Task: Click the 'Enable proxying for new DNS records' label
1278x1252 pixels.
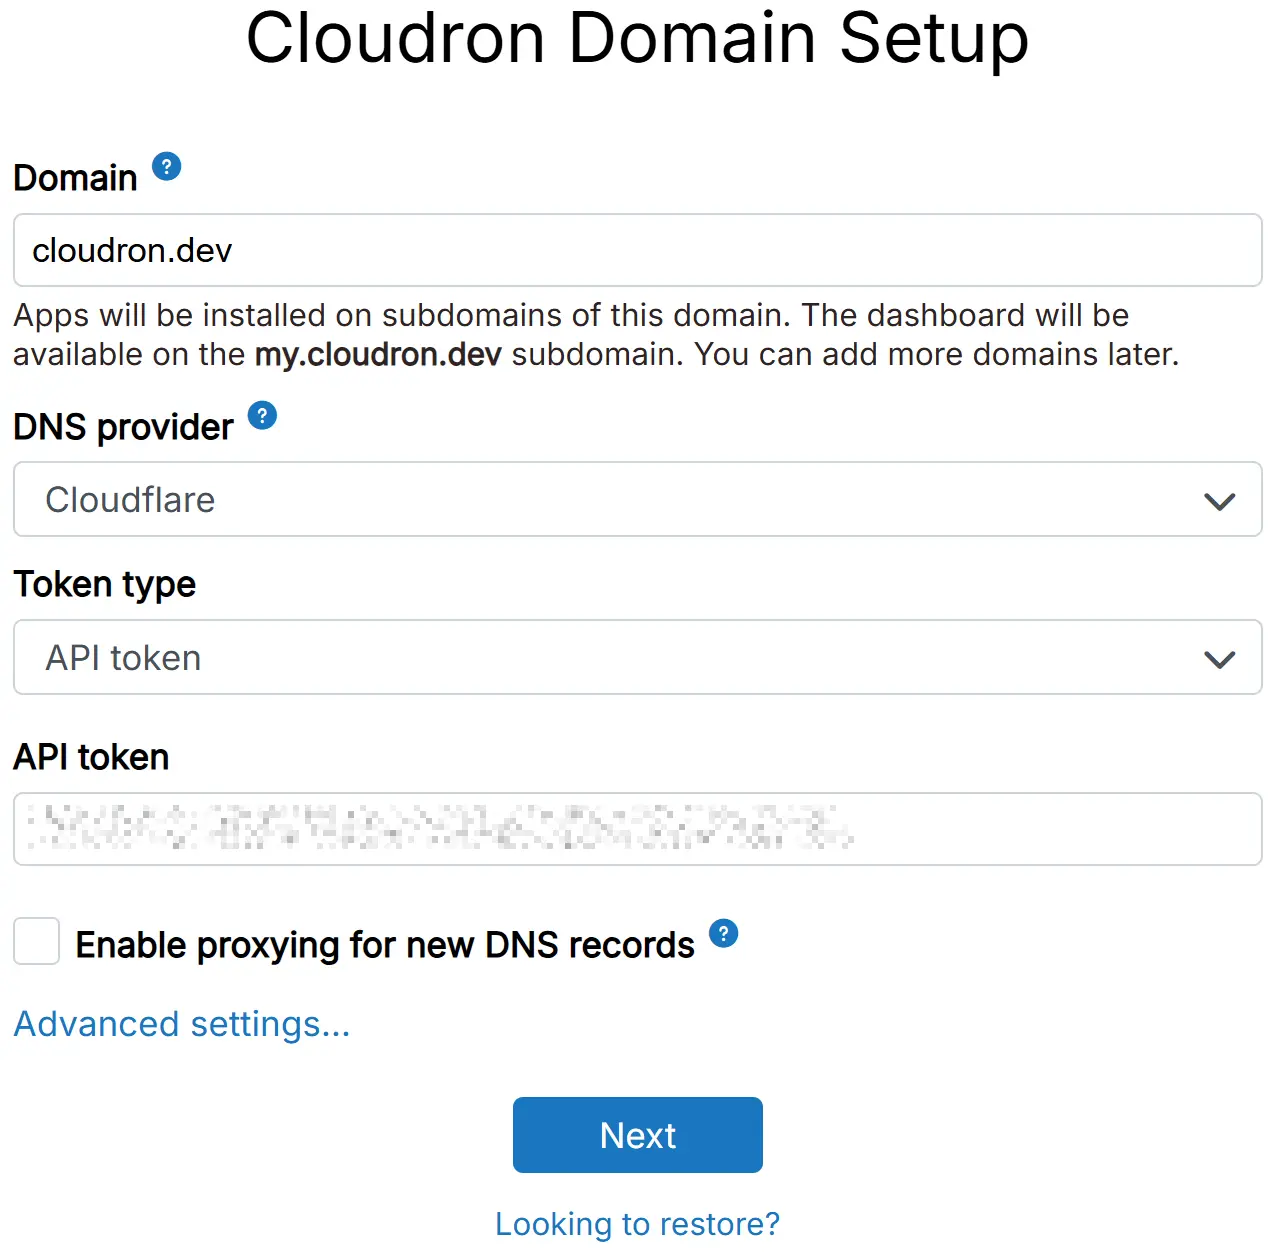Action: point(385,945)
